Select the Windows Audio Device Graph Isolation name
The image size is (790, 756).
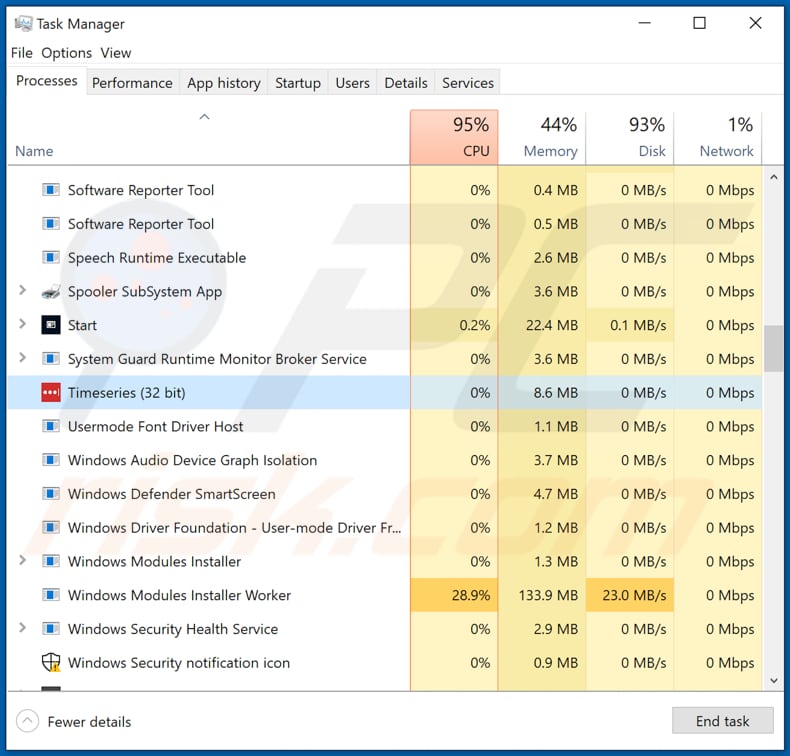192,460
